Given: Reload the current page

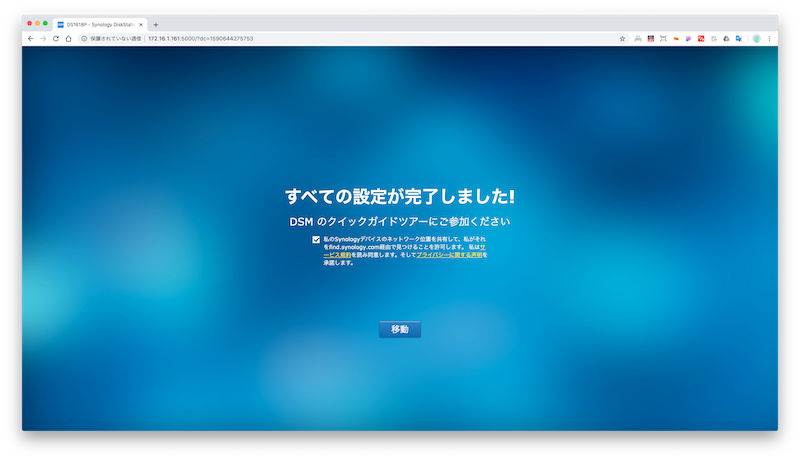Looking at the screenshot, I should pyautogui.click(x=56, y=39).
